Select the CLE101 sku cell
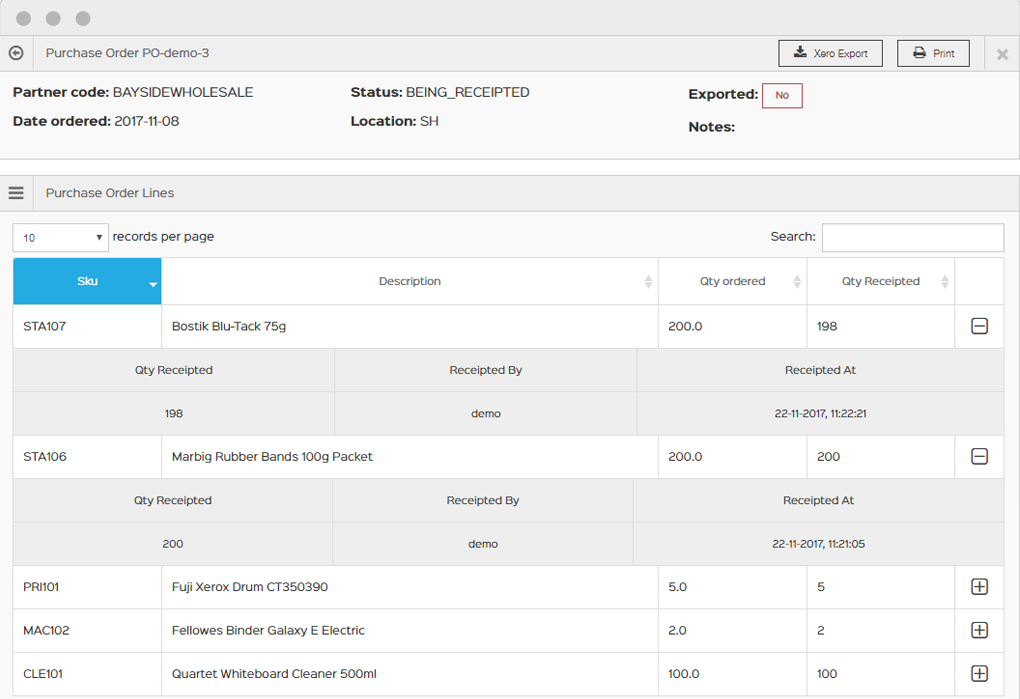Image resolution: width=1020 pixels, height=699 pixels. [87, 674]
